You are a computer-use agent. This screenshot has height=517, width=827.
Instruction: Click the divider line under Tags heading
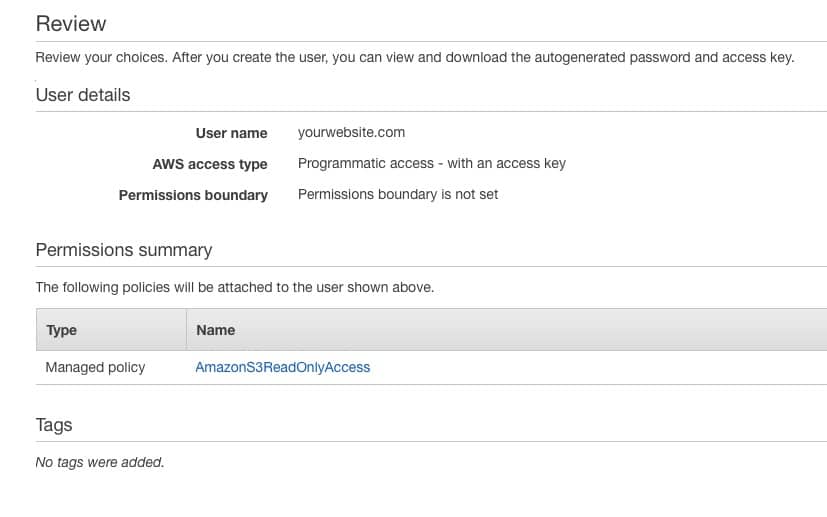(431, 442)
